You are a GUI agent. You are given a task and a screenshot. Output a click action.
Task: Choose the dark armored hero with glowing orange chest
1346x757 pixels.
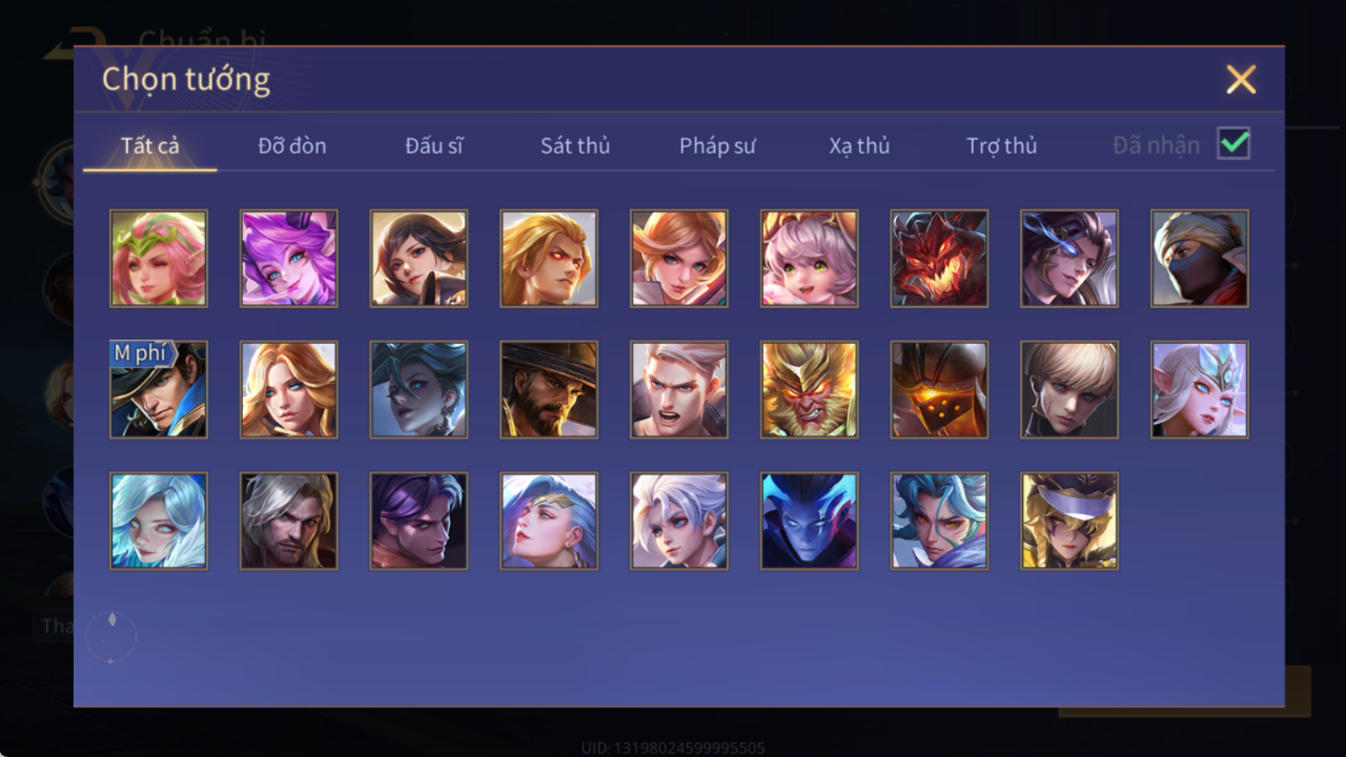(x=939, y=389)
